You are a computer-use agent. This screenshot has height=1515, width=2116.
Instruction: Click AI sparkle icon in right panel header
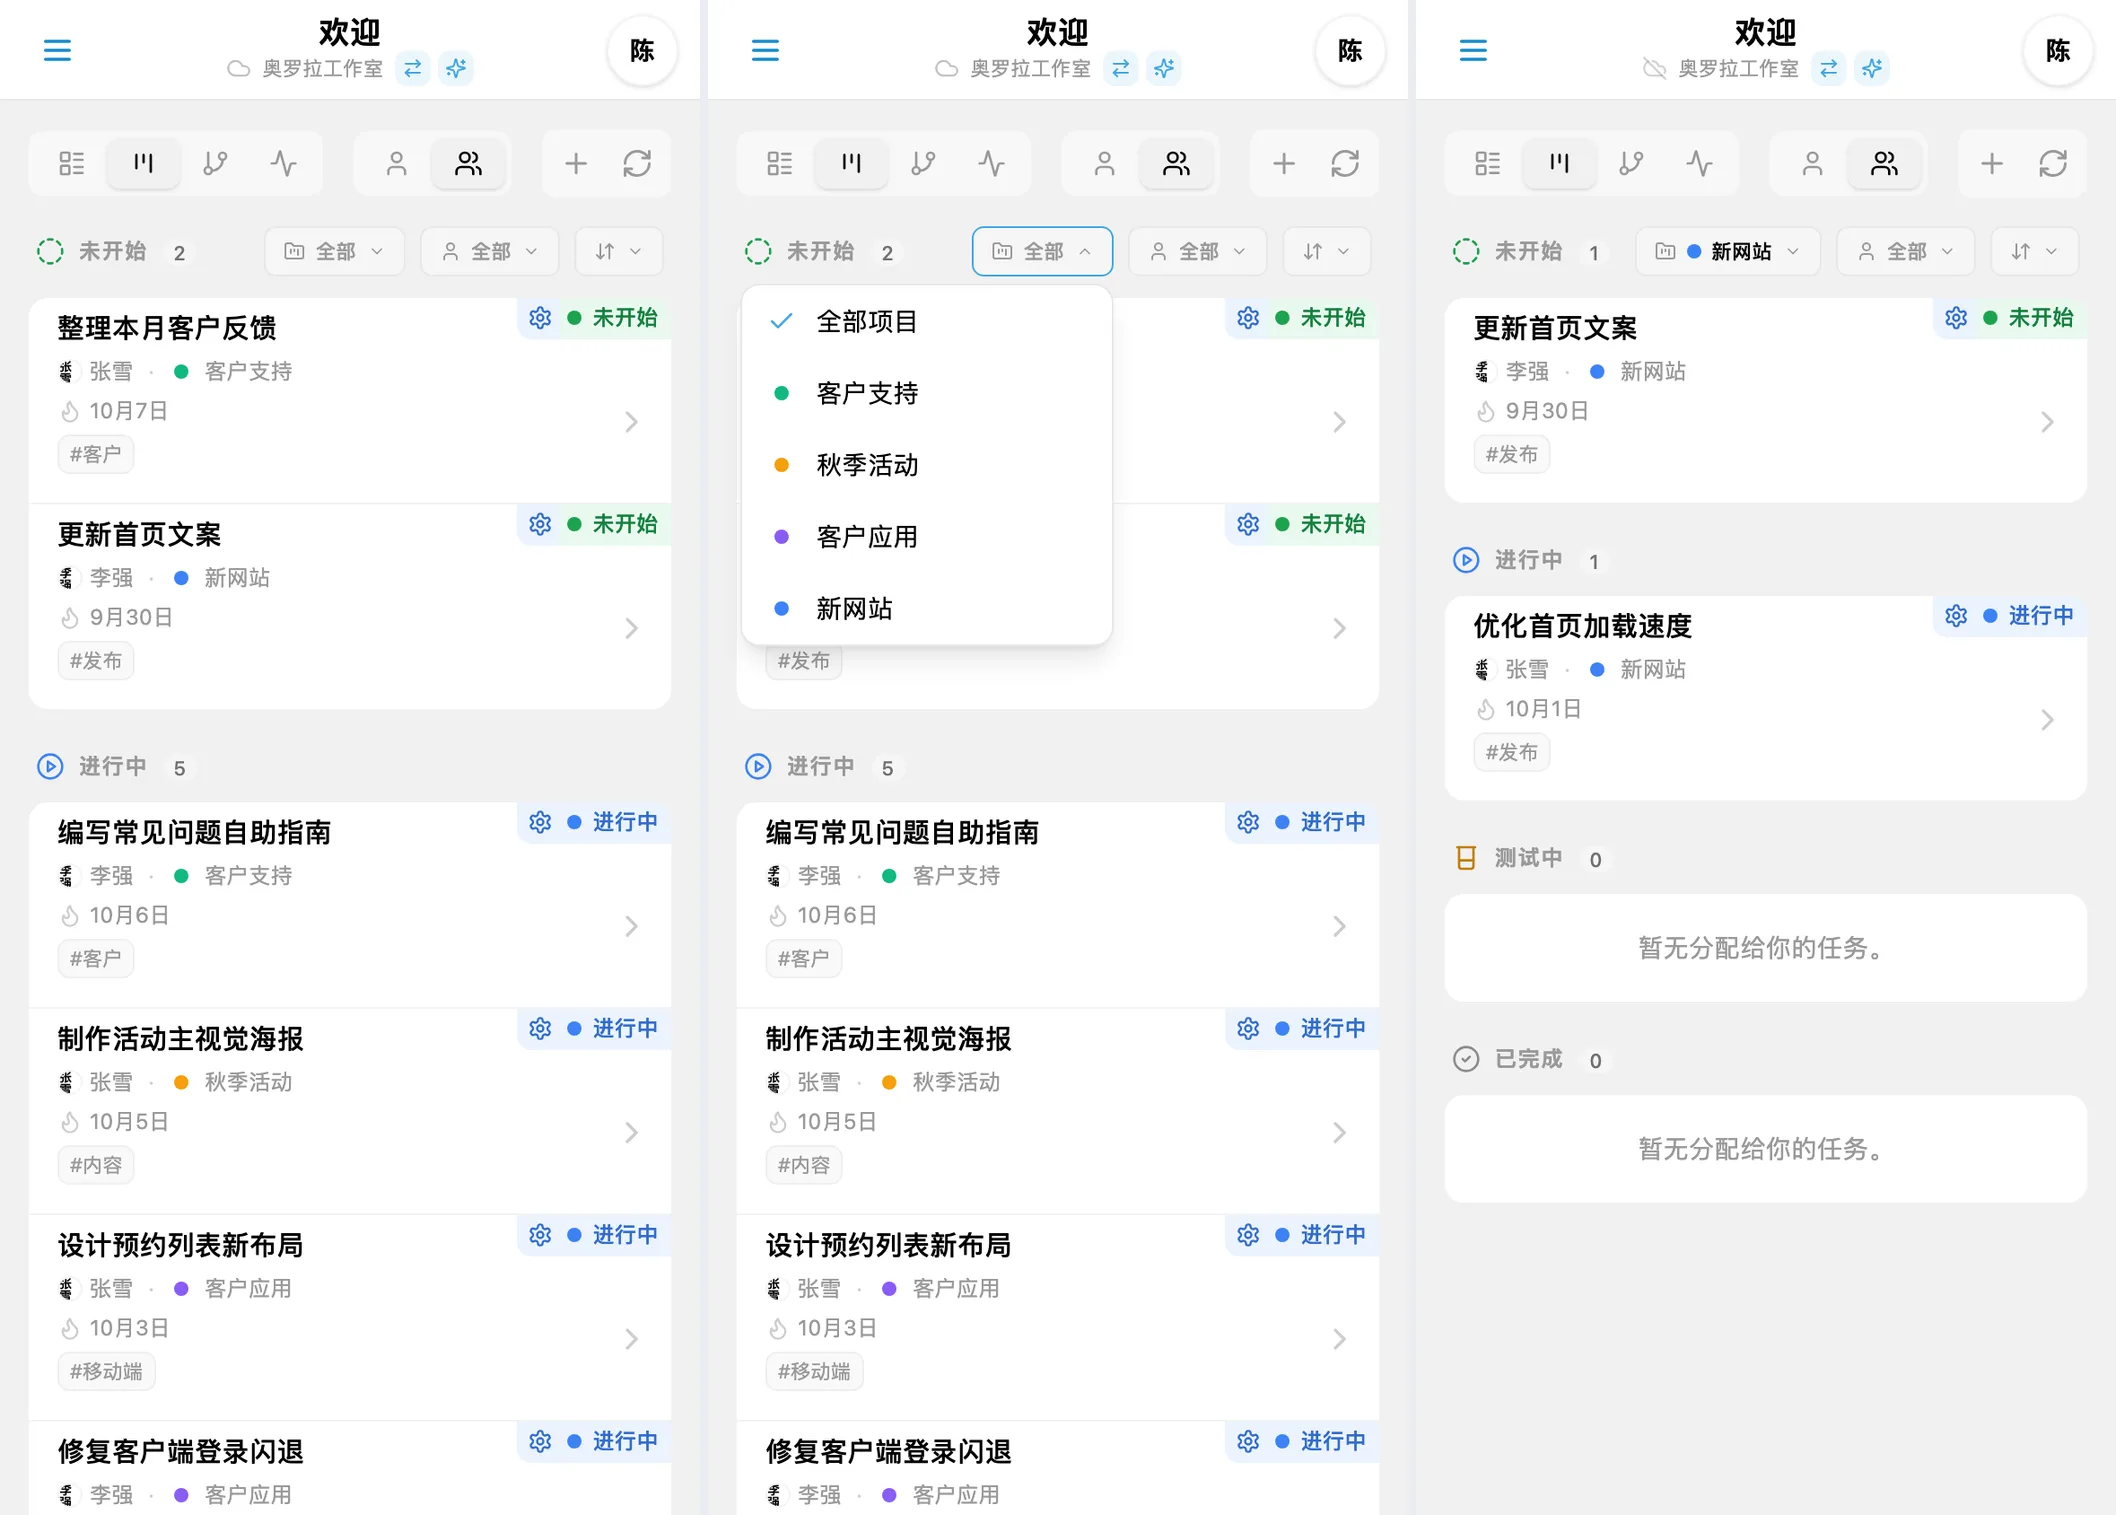pyautogui.click(x=1872, y=68)
